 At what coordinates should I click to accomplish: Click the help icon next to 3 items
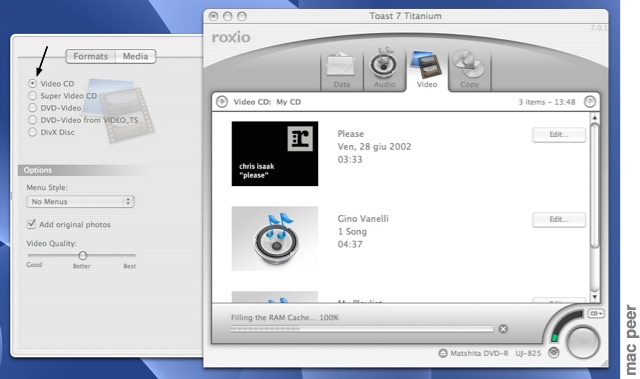[x=590, y=102]
